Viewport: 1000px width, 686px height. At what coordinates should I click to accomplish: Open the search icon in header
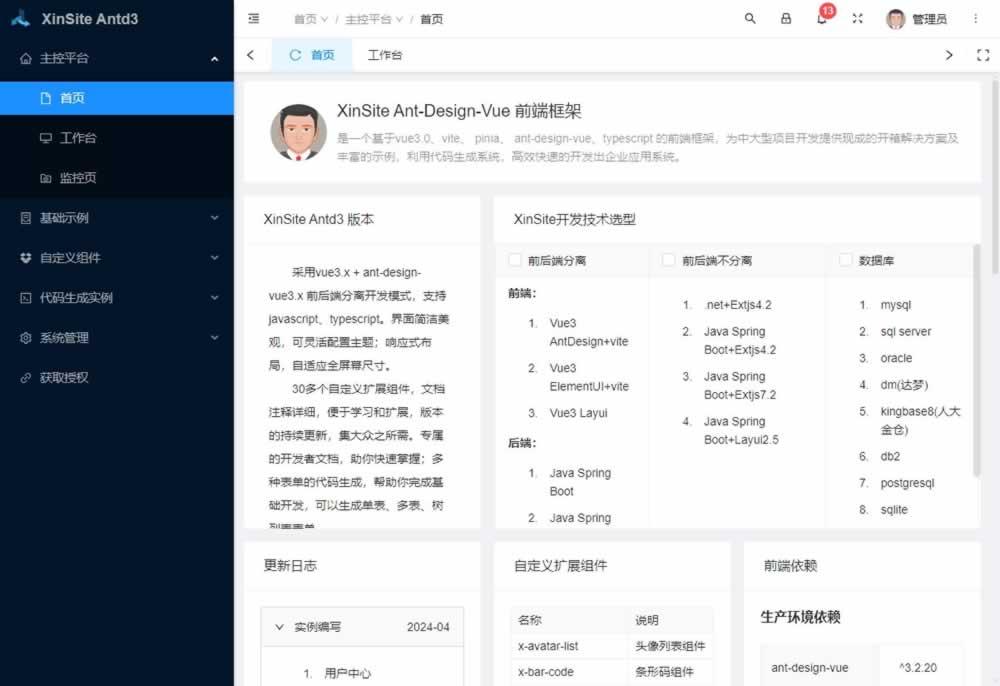750,18
